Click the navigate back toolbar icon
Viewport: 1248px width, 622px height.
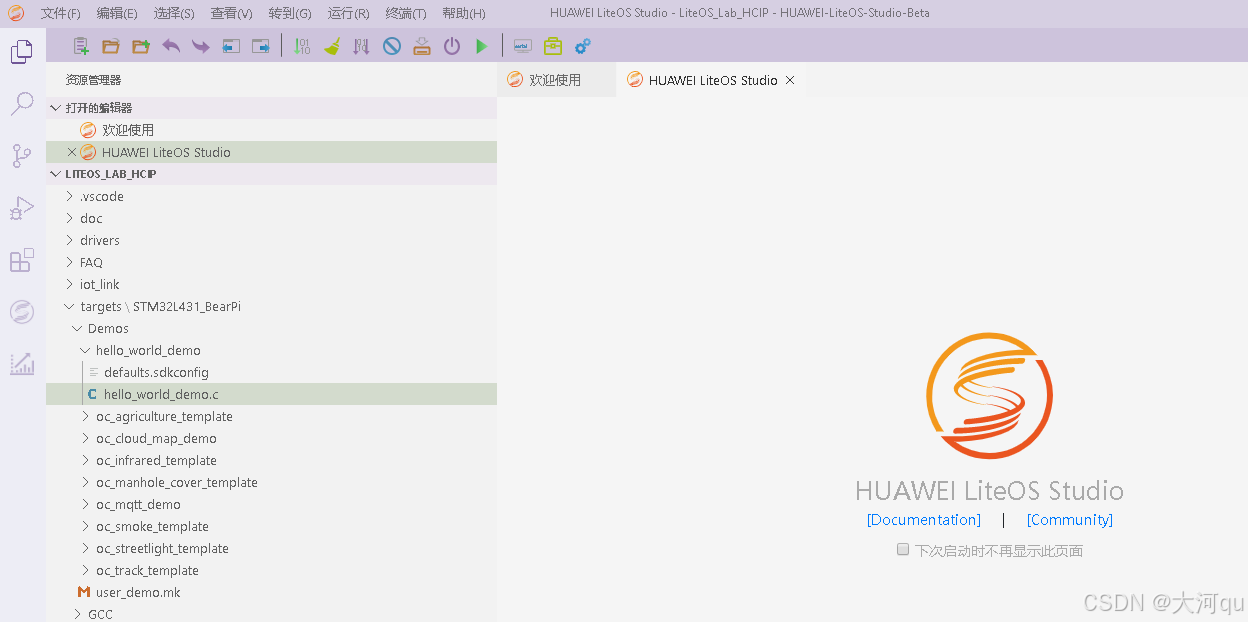(231, 46)
